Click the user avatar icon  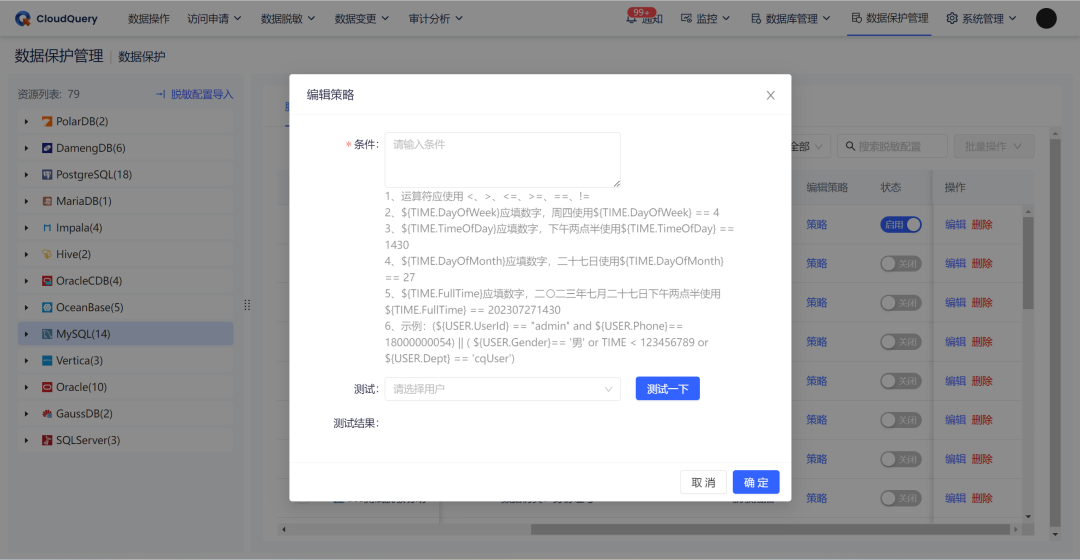tap(1046, 19)
